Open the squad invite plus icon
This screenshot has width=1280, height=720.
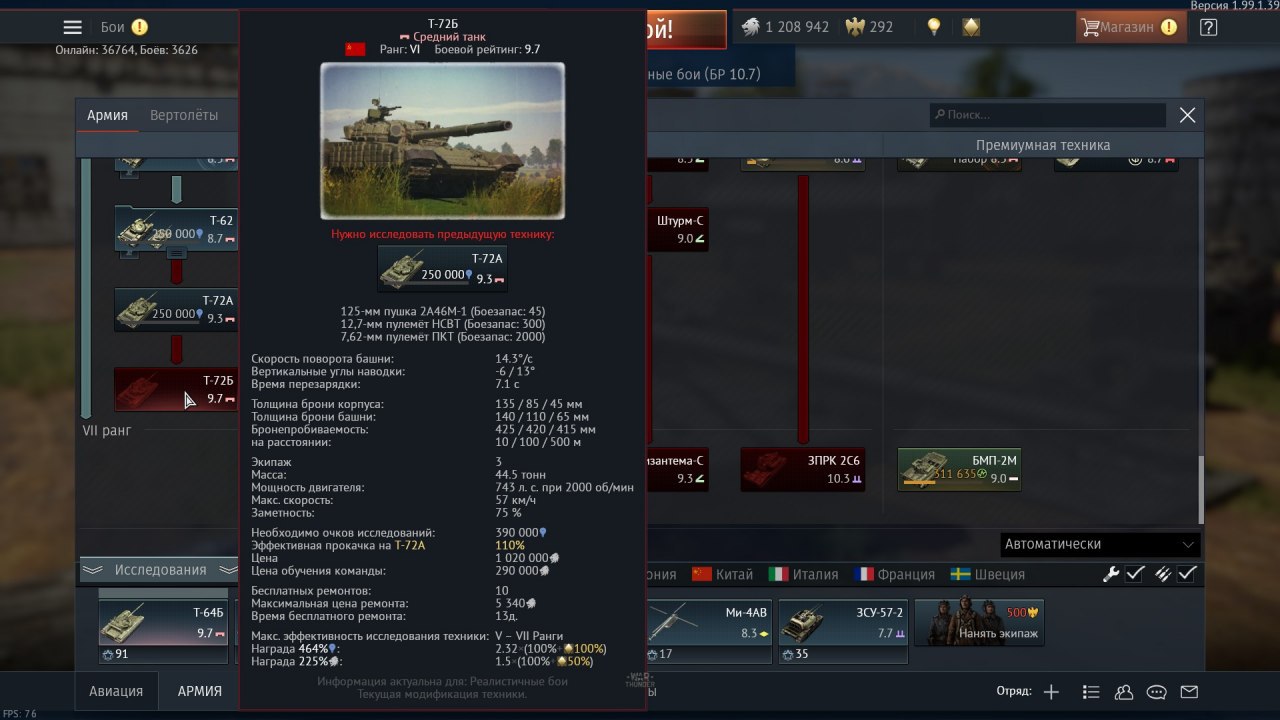[x=1051, y=691]
